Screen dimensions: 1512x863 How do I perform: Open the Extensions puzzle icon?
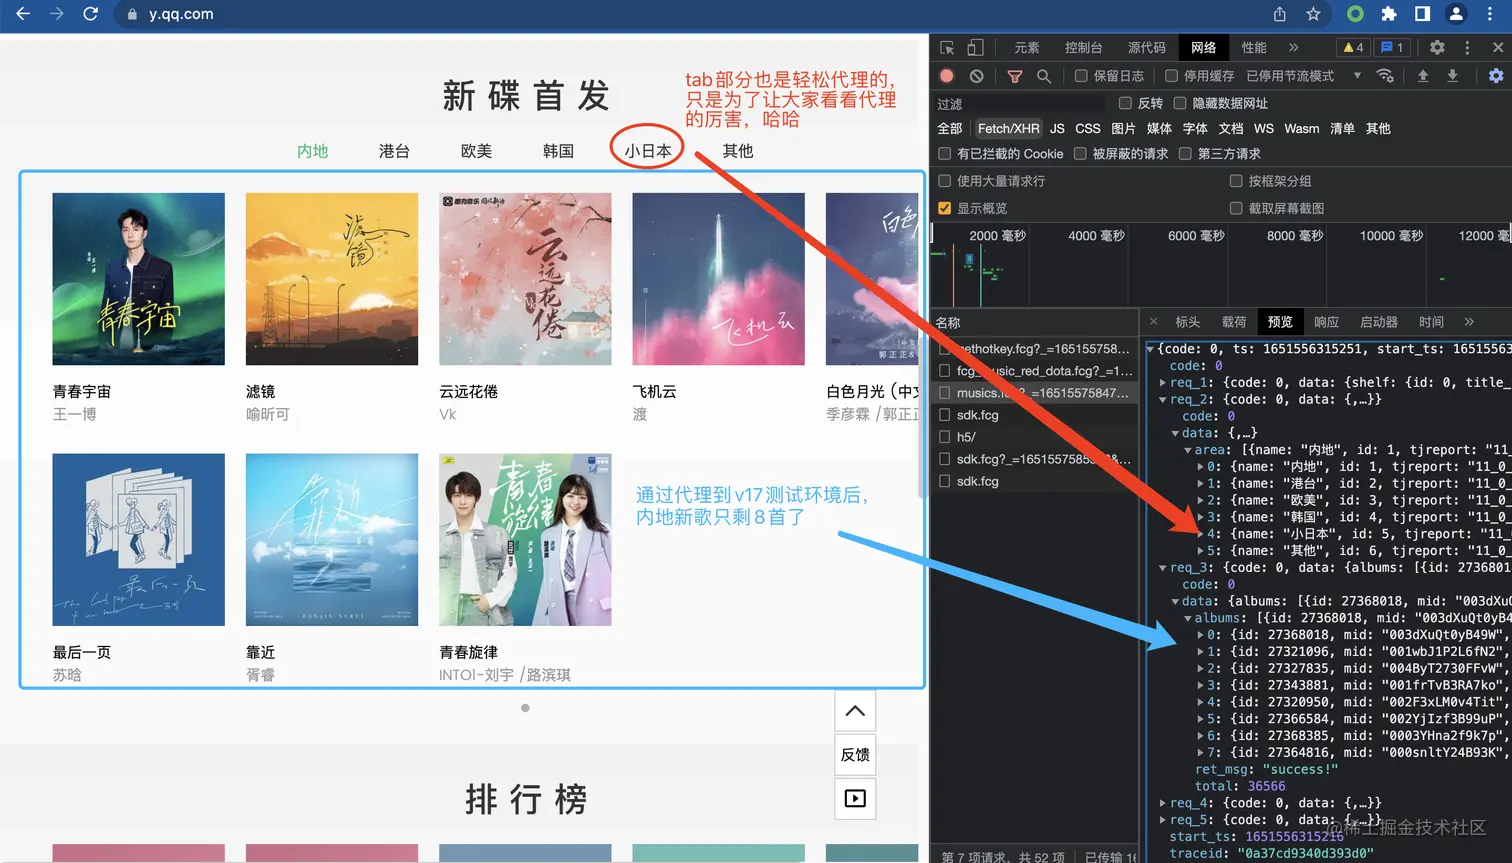tap(1389, 14)
